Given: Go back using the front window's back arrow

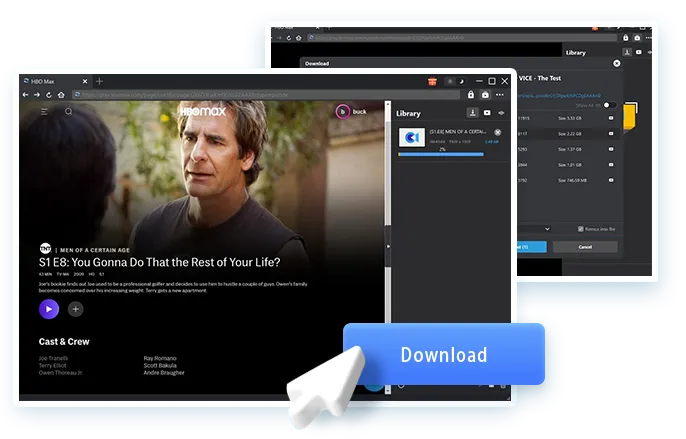Looking at the screenshot, I should pos(25,95).
